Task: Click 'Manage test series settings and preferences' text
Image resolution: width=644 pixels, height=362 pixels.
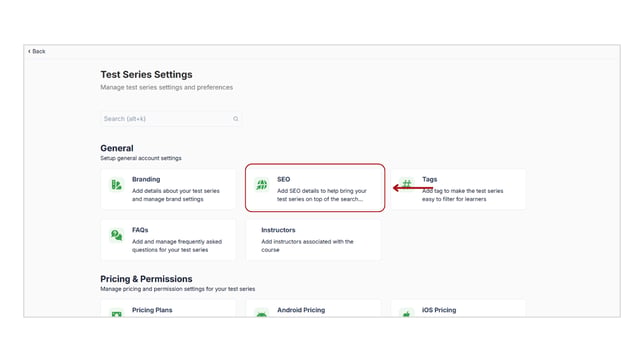Action: [x=167, y=88]
